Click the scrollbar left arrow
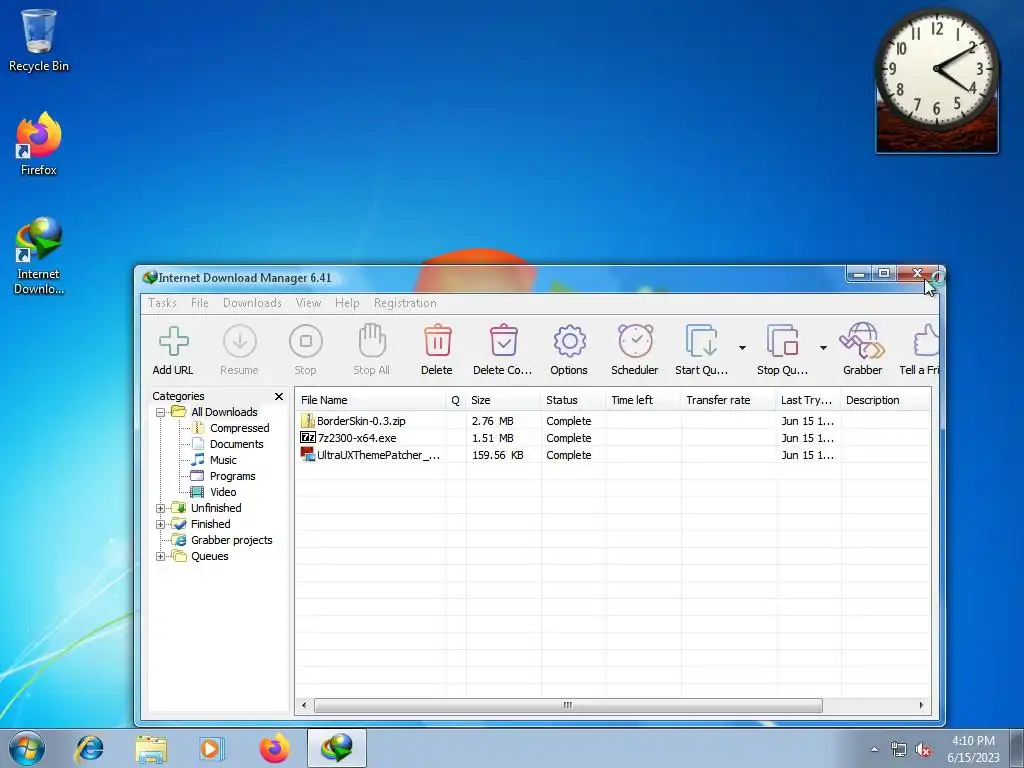Image resolution: width=1024 pixels, height=768 pixels. (x=304, y=705)
